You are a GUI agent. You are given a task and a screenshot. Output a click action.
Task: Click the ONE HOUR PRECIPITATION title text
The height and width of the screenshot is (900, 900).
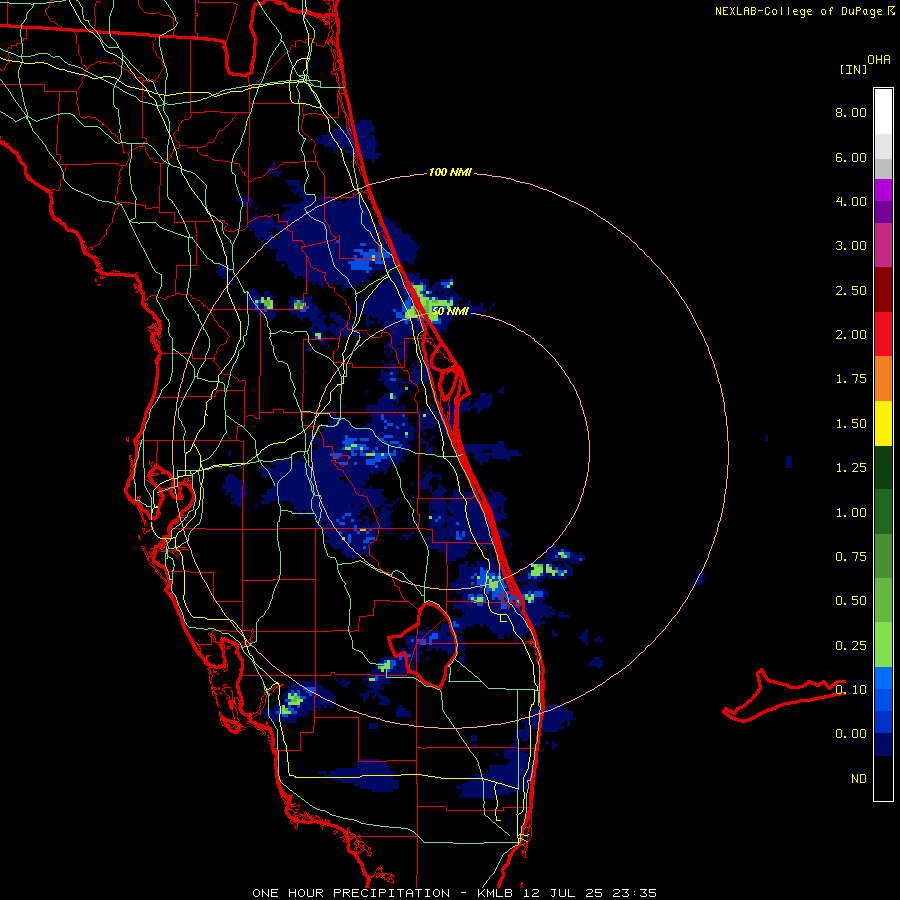tap(351, 893)
